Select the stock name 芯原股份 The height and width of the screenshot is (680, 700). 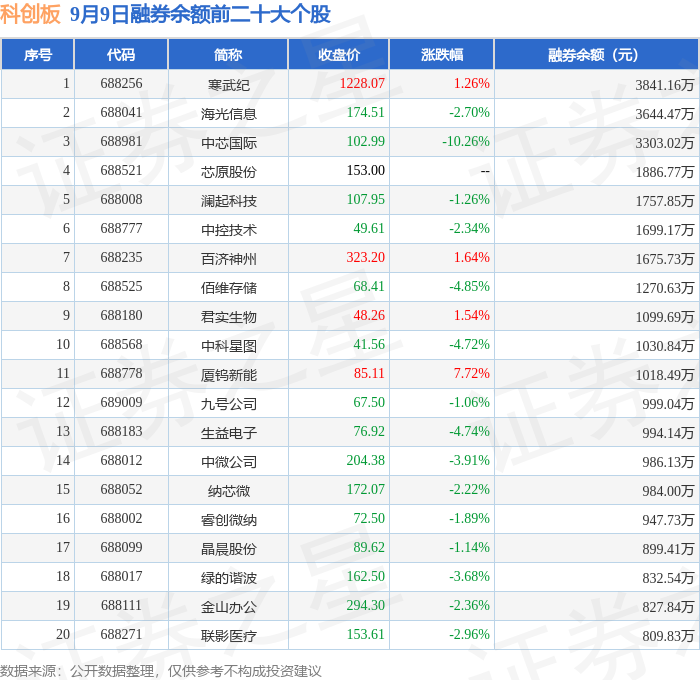pos(229,172)
